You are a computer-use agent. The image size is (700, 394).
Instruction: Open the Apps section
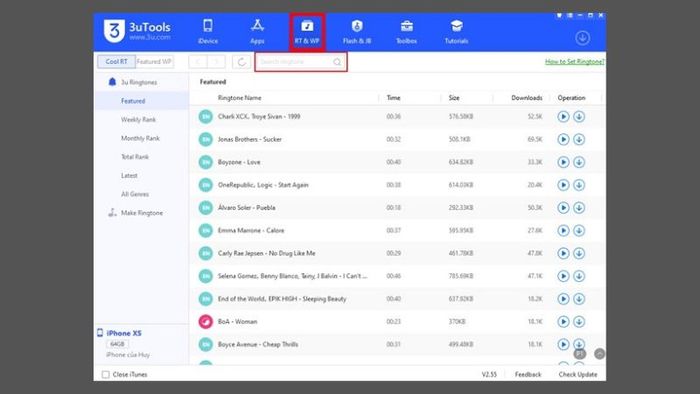click(x=257, y=32)
